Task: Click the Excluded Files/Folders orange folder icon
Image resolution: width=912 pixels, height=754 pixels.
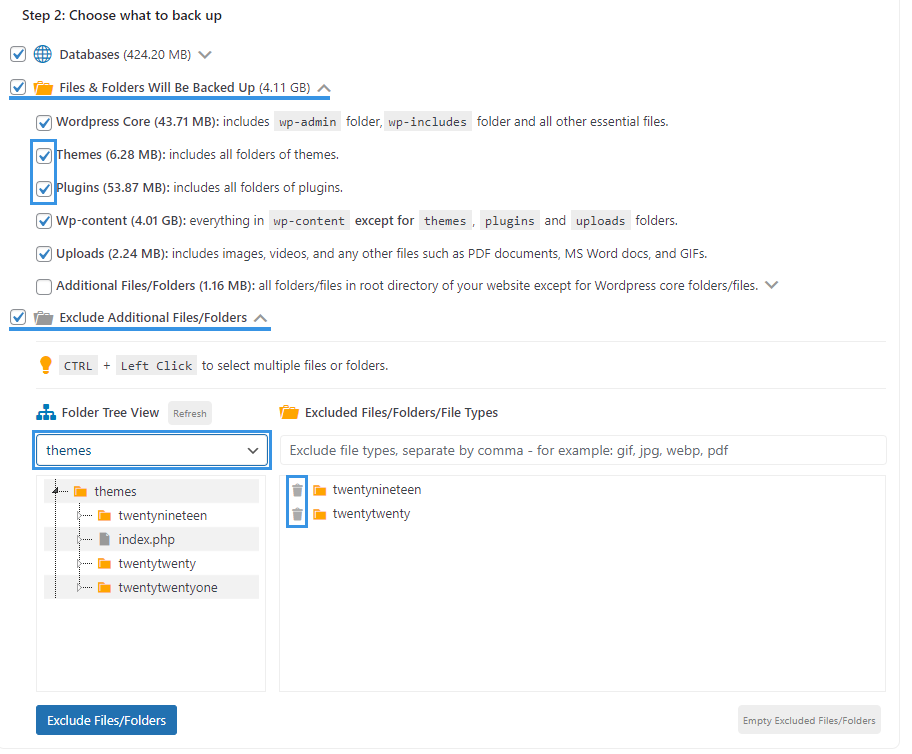Action: click(289, 412)
